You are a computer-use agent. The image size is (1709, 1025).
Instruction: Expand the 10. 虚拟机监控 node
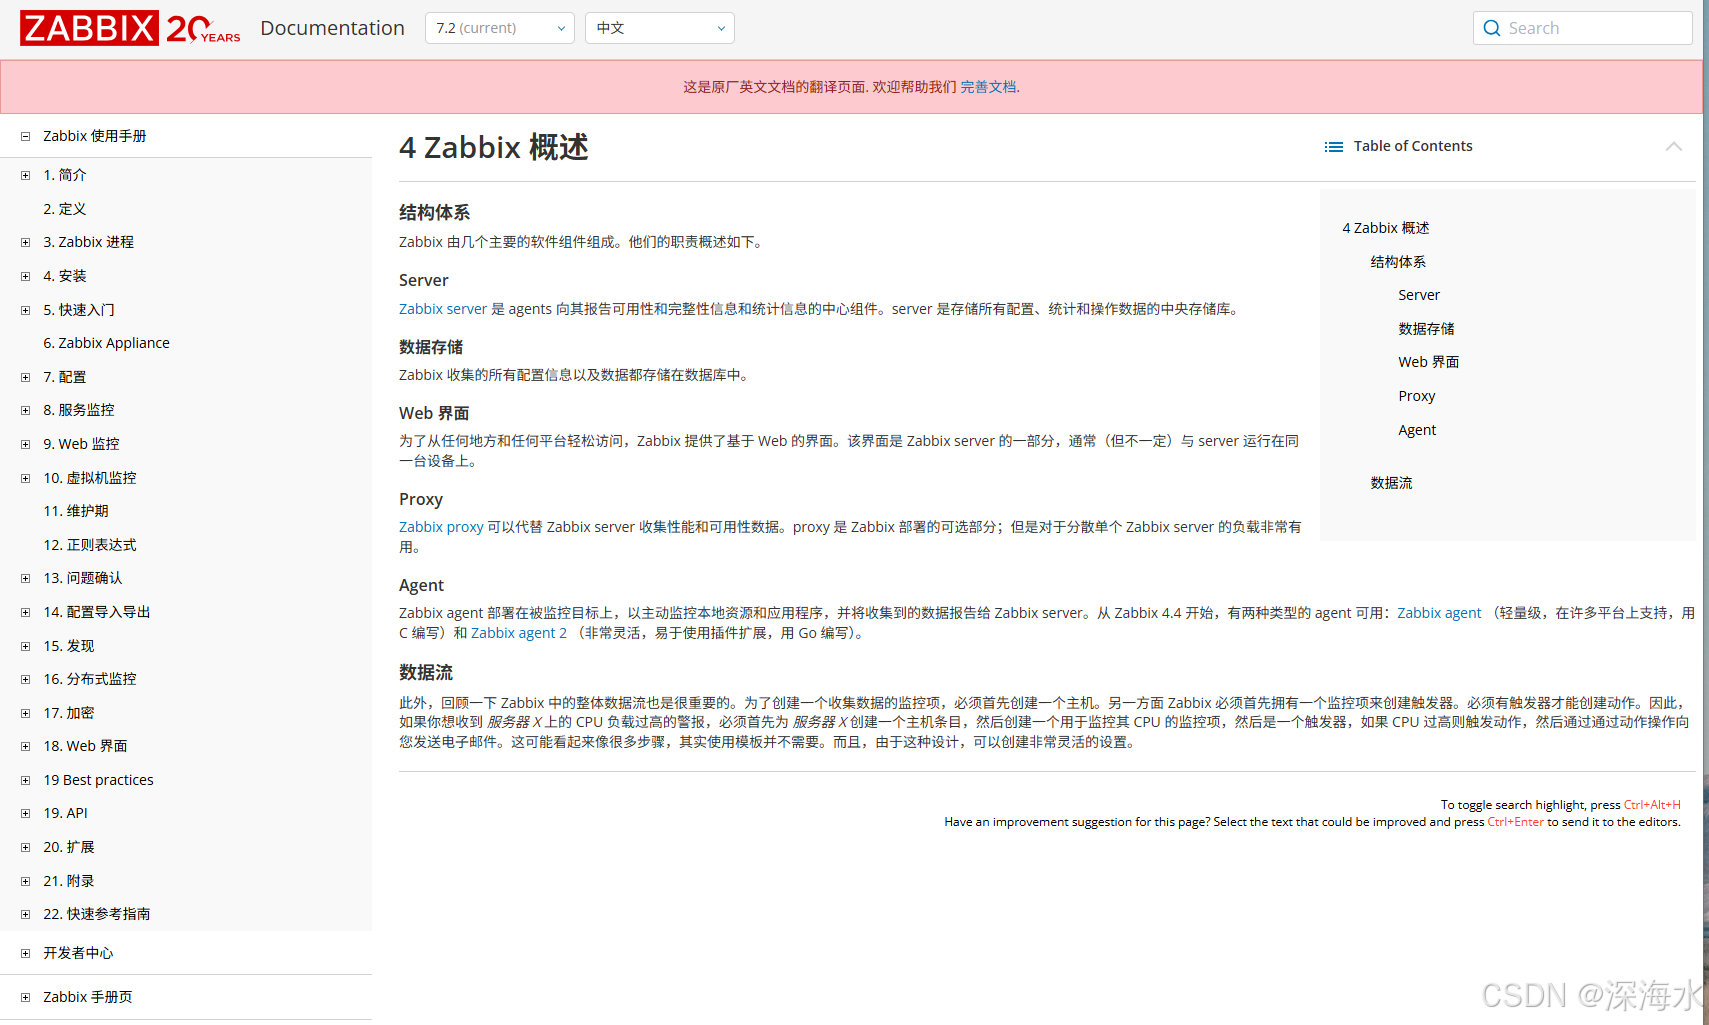pyautogui.click(x=26, y=478)
